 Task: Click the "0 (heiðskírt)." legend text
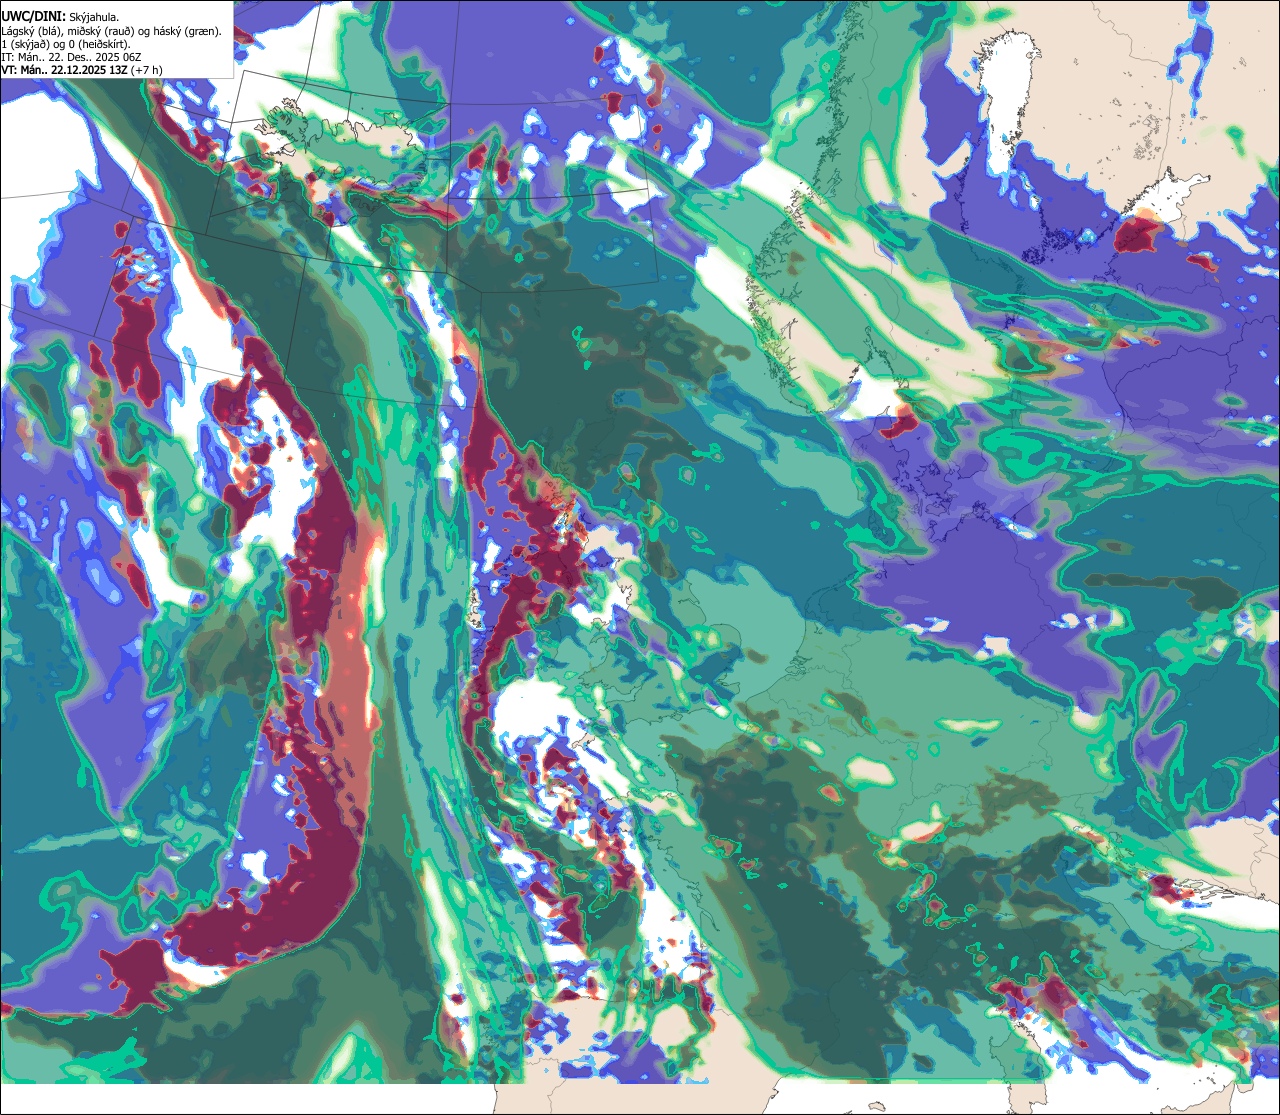pyautogui.click(x=99, y=45)
